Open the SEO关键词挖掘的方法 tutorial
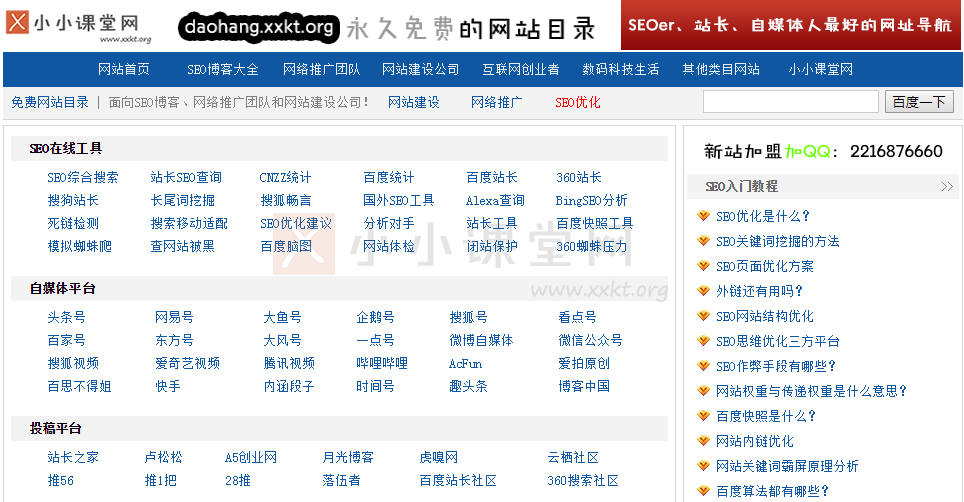The width and height of the screenshot is (964, 502). (778, 241)
